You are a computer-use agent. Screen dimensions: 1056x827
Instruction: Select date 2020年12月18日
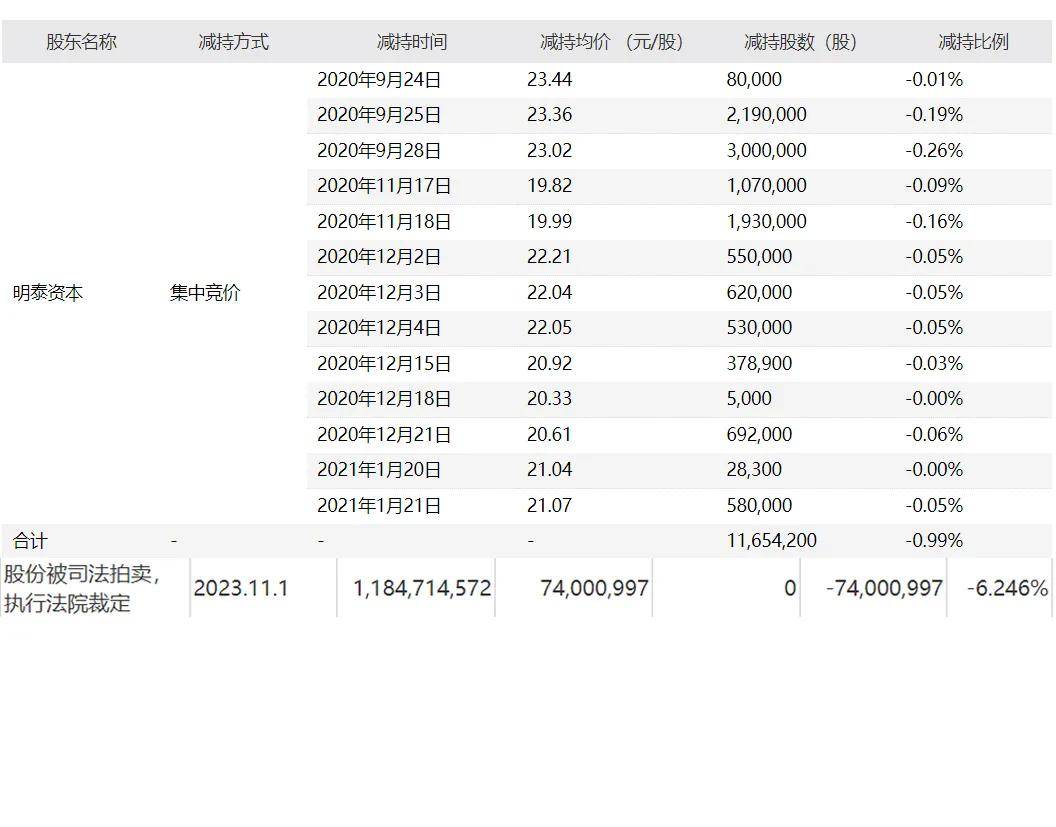tap(384, 398)
